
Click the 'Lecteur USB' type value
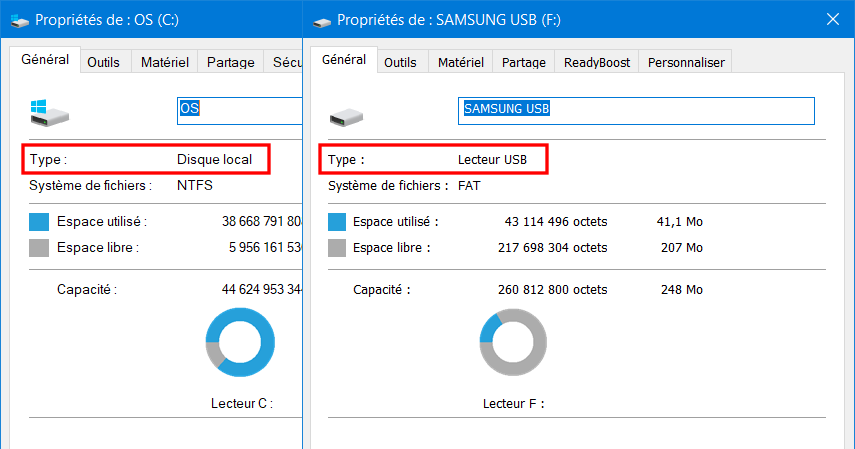click(492, 160)
